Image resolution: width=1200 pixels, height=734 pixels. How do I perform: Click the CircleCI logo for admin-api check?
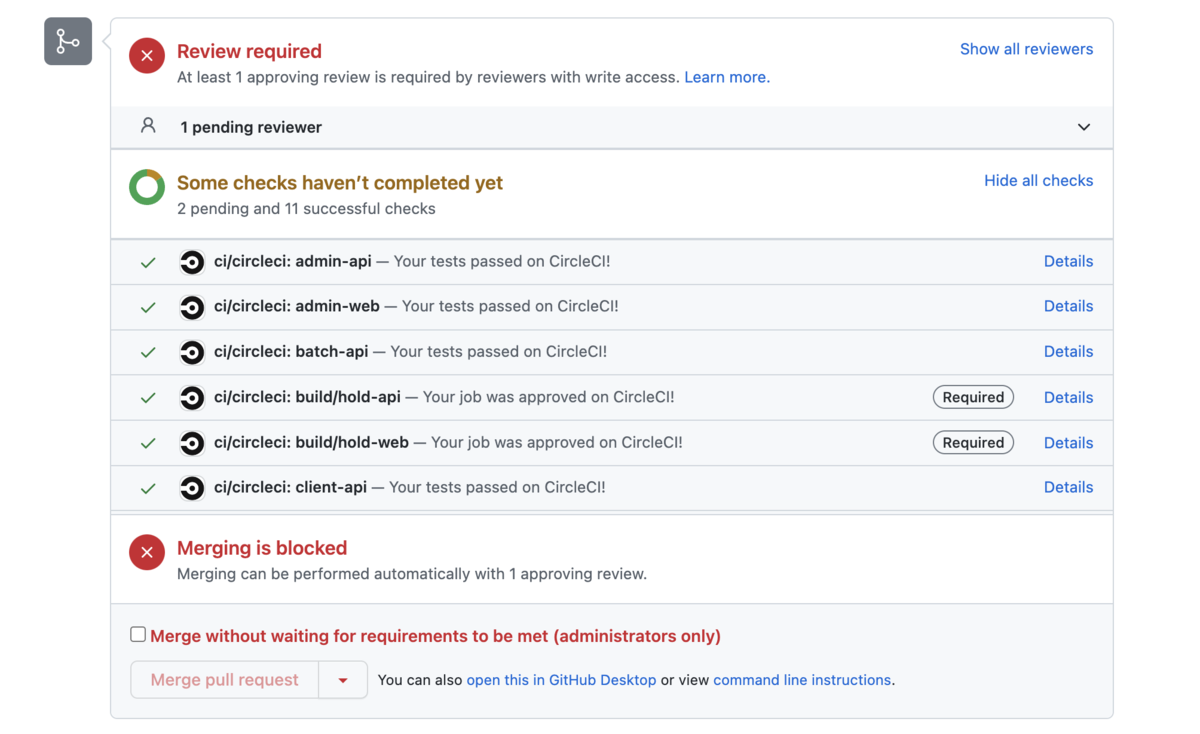pyautogui.click(x=192, y=262)
